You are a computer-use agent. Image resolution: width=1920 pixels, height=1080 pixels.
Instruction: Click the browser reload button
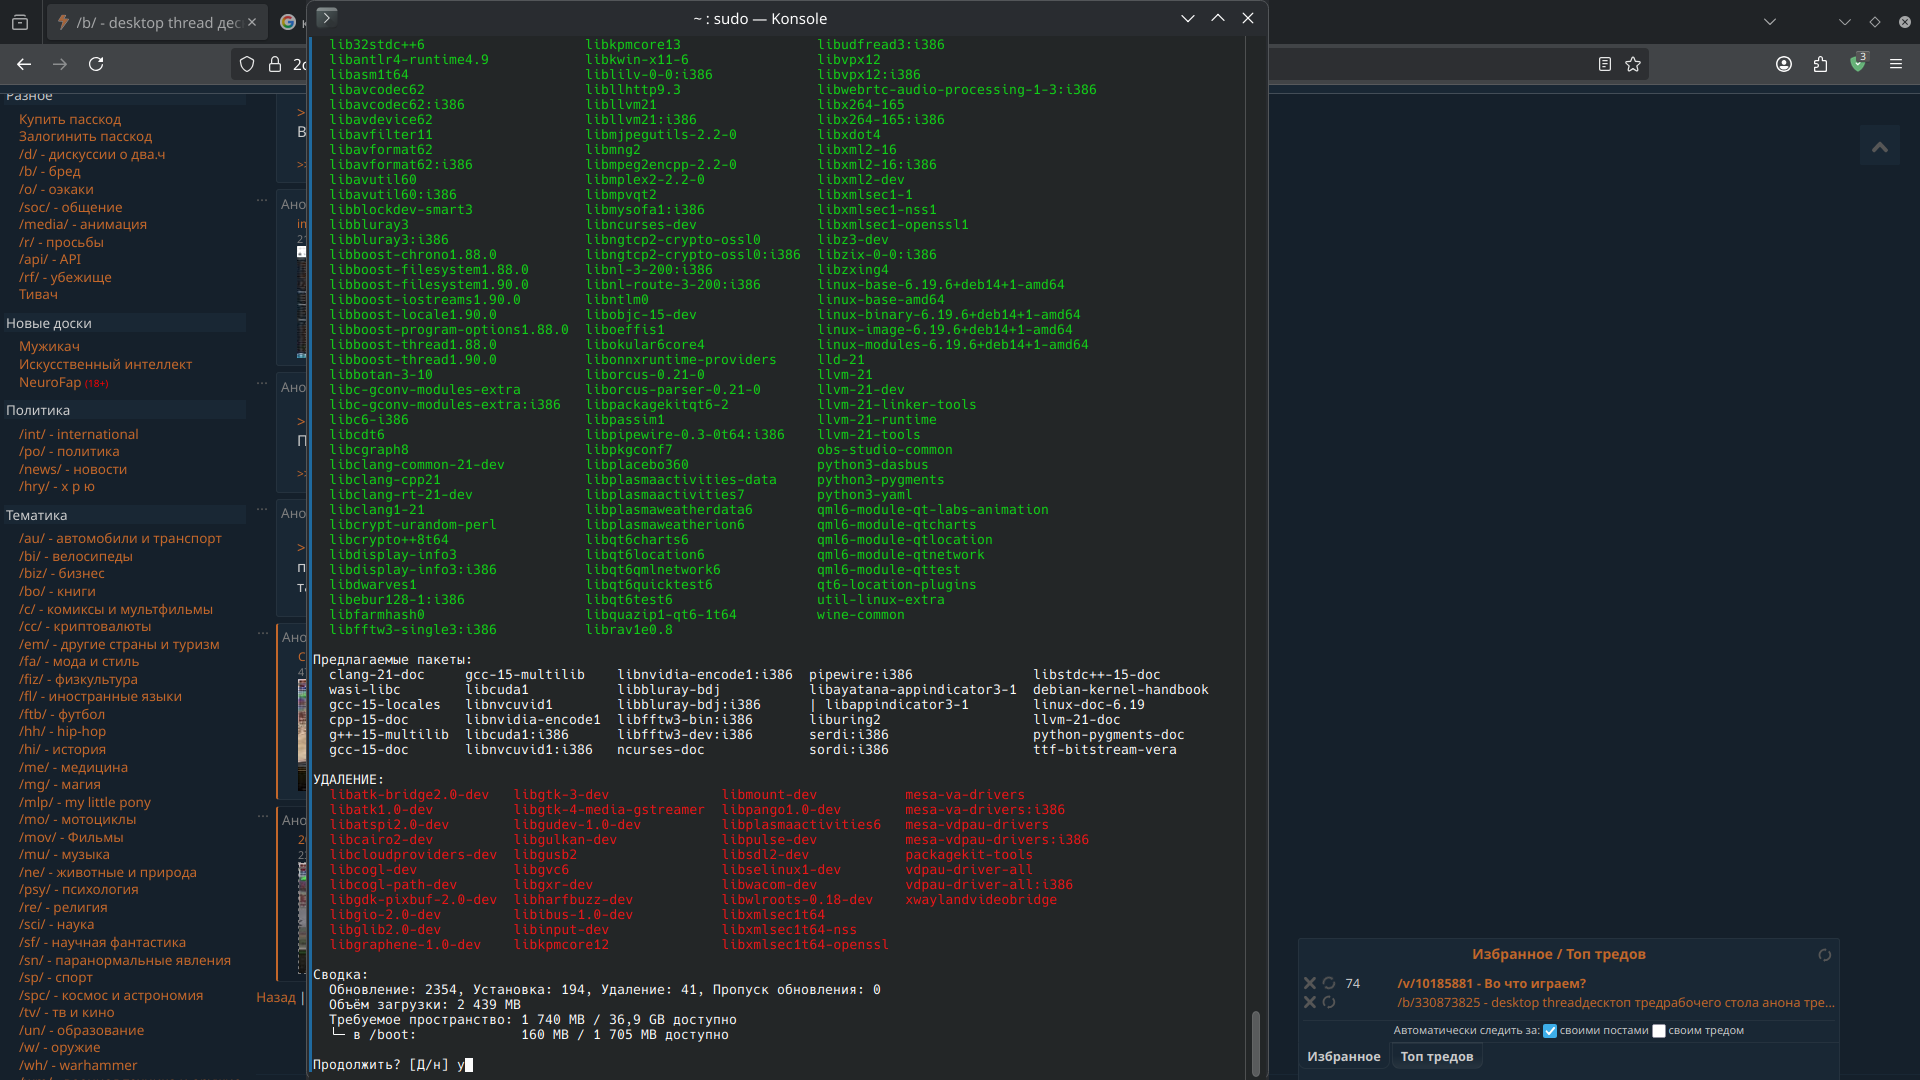tap(96, 64)
